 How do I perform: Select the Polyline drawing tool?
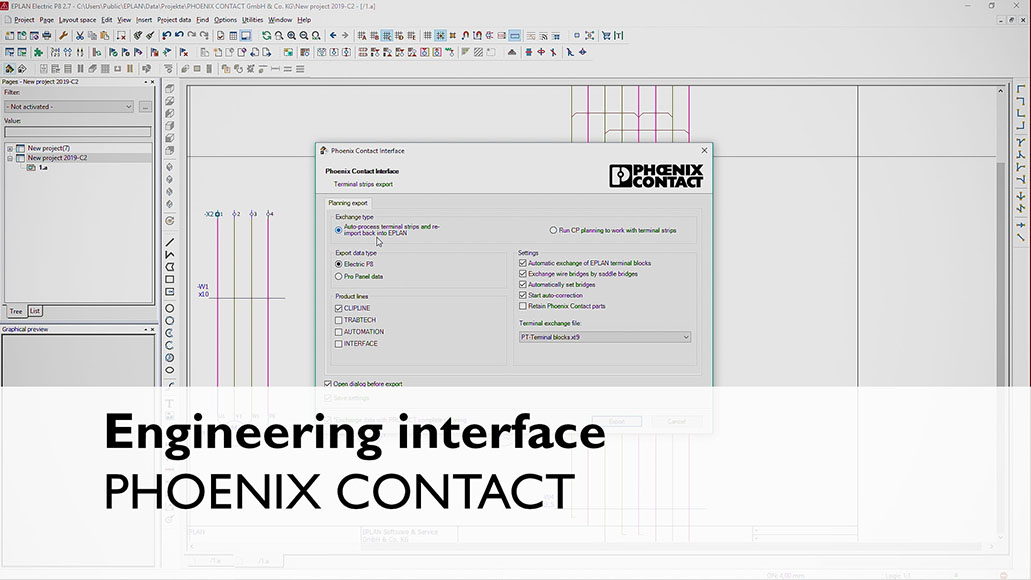click(x=170, y=254)
